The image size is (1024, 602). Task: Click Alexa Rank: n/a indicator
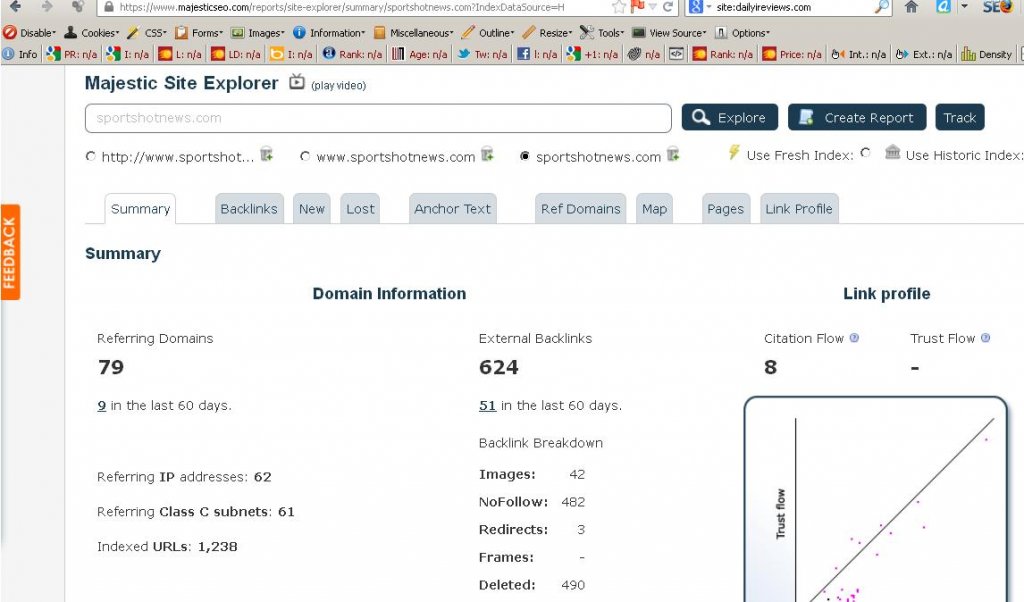pos(352,54)
